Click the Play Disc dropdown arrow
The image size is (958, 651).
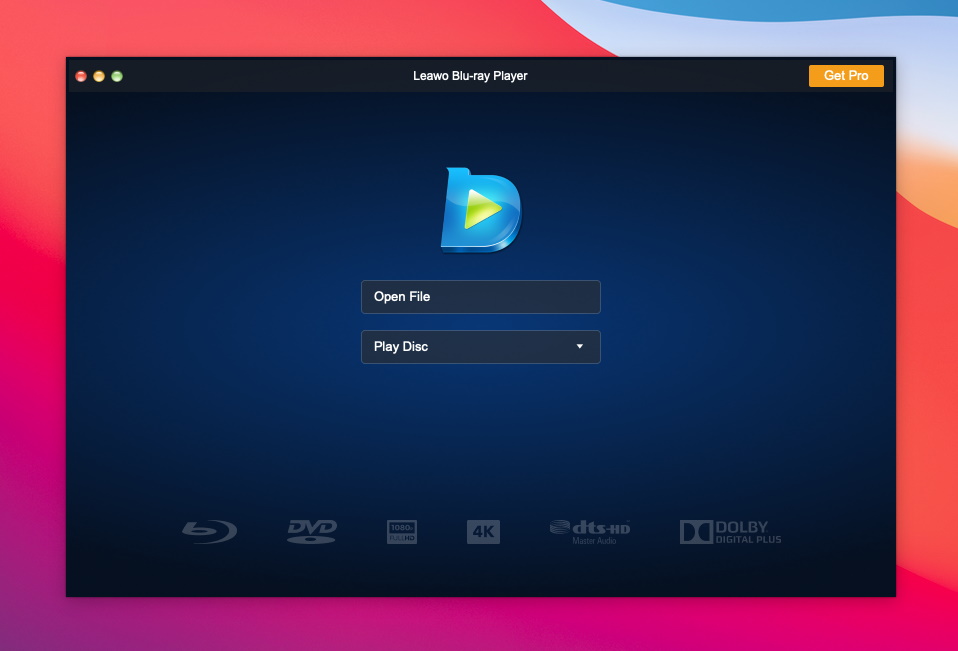point(579,347)
